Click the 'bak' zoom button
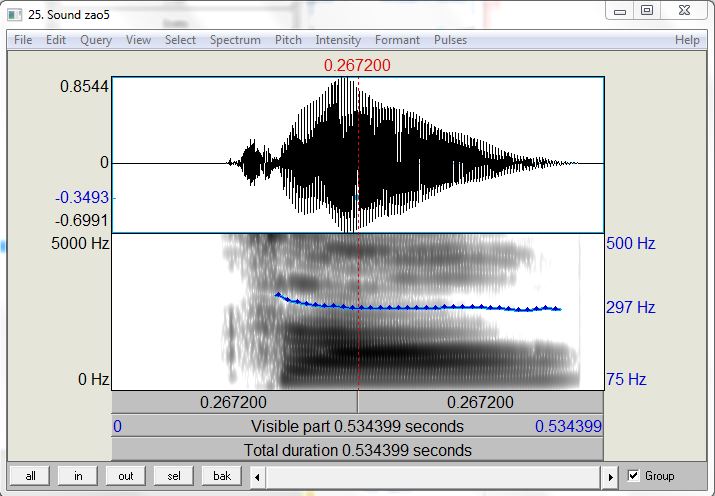This screenshot has width=715, height=496. [x=222, y=476]
